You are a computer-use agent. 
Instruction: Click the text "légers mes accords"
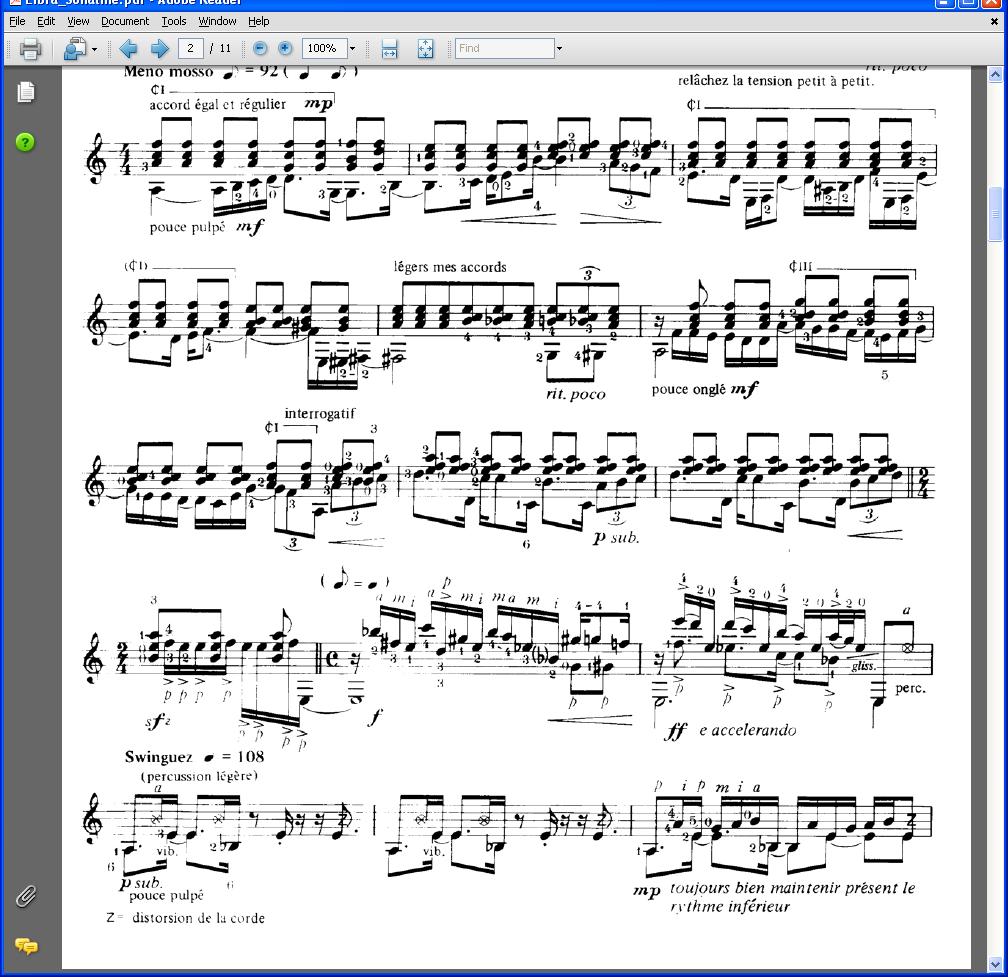(450, 267)
